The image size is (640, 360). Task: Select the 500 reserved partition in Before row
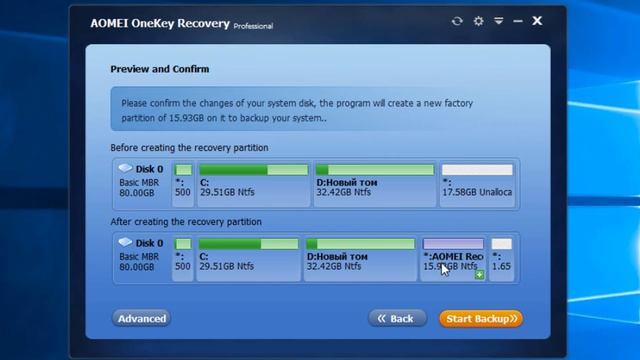(183, 183)
